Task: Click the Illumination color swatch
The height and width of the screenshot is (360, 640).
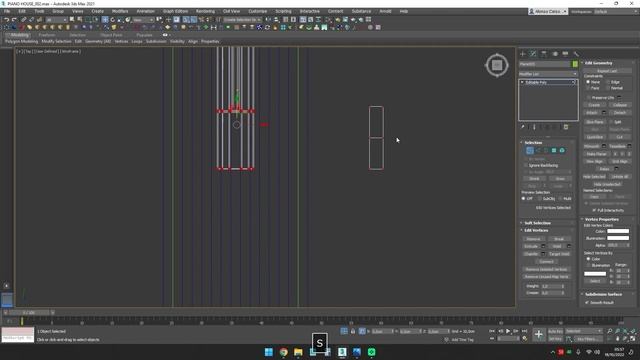Action: [618, 238]
